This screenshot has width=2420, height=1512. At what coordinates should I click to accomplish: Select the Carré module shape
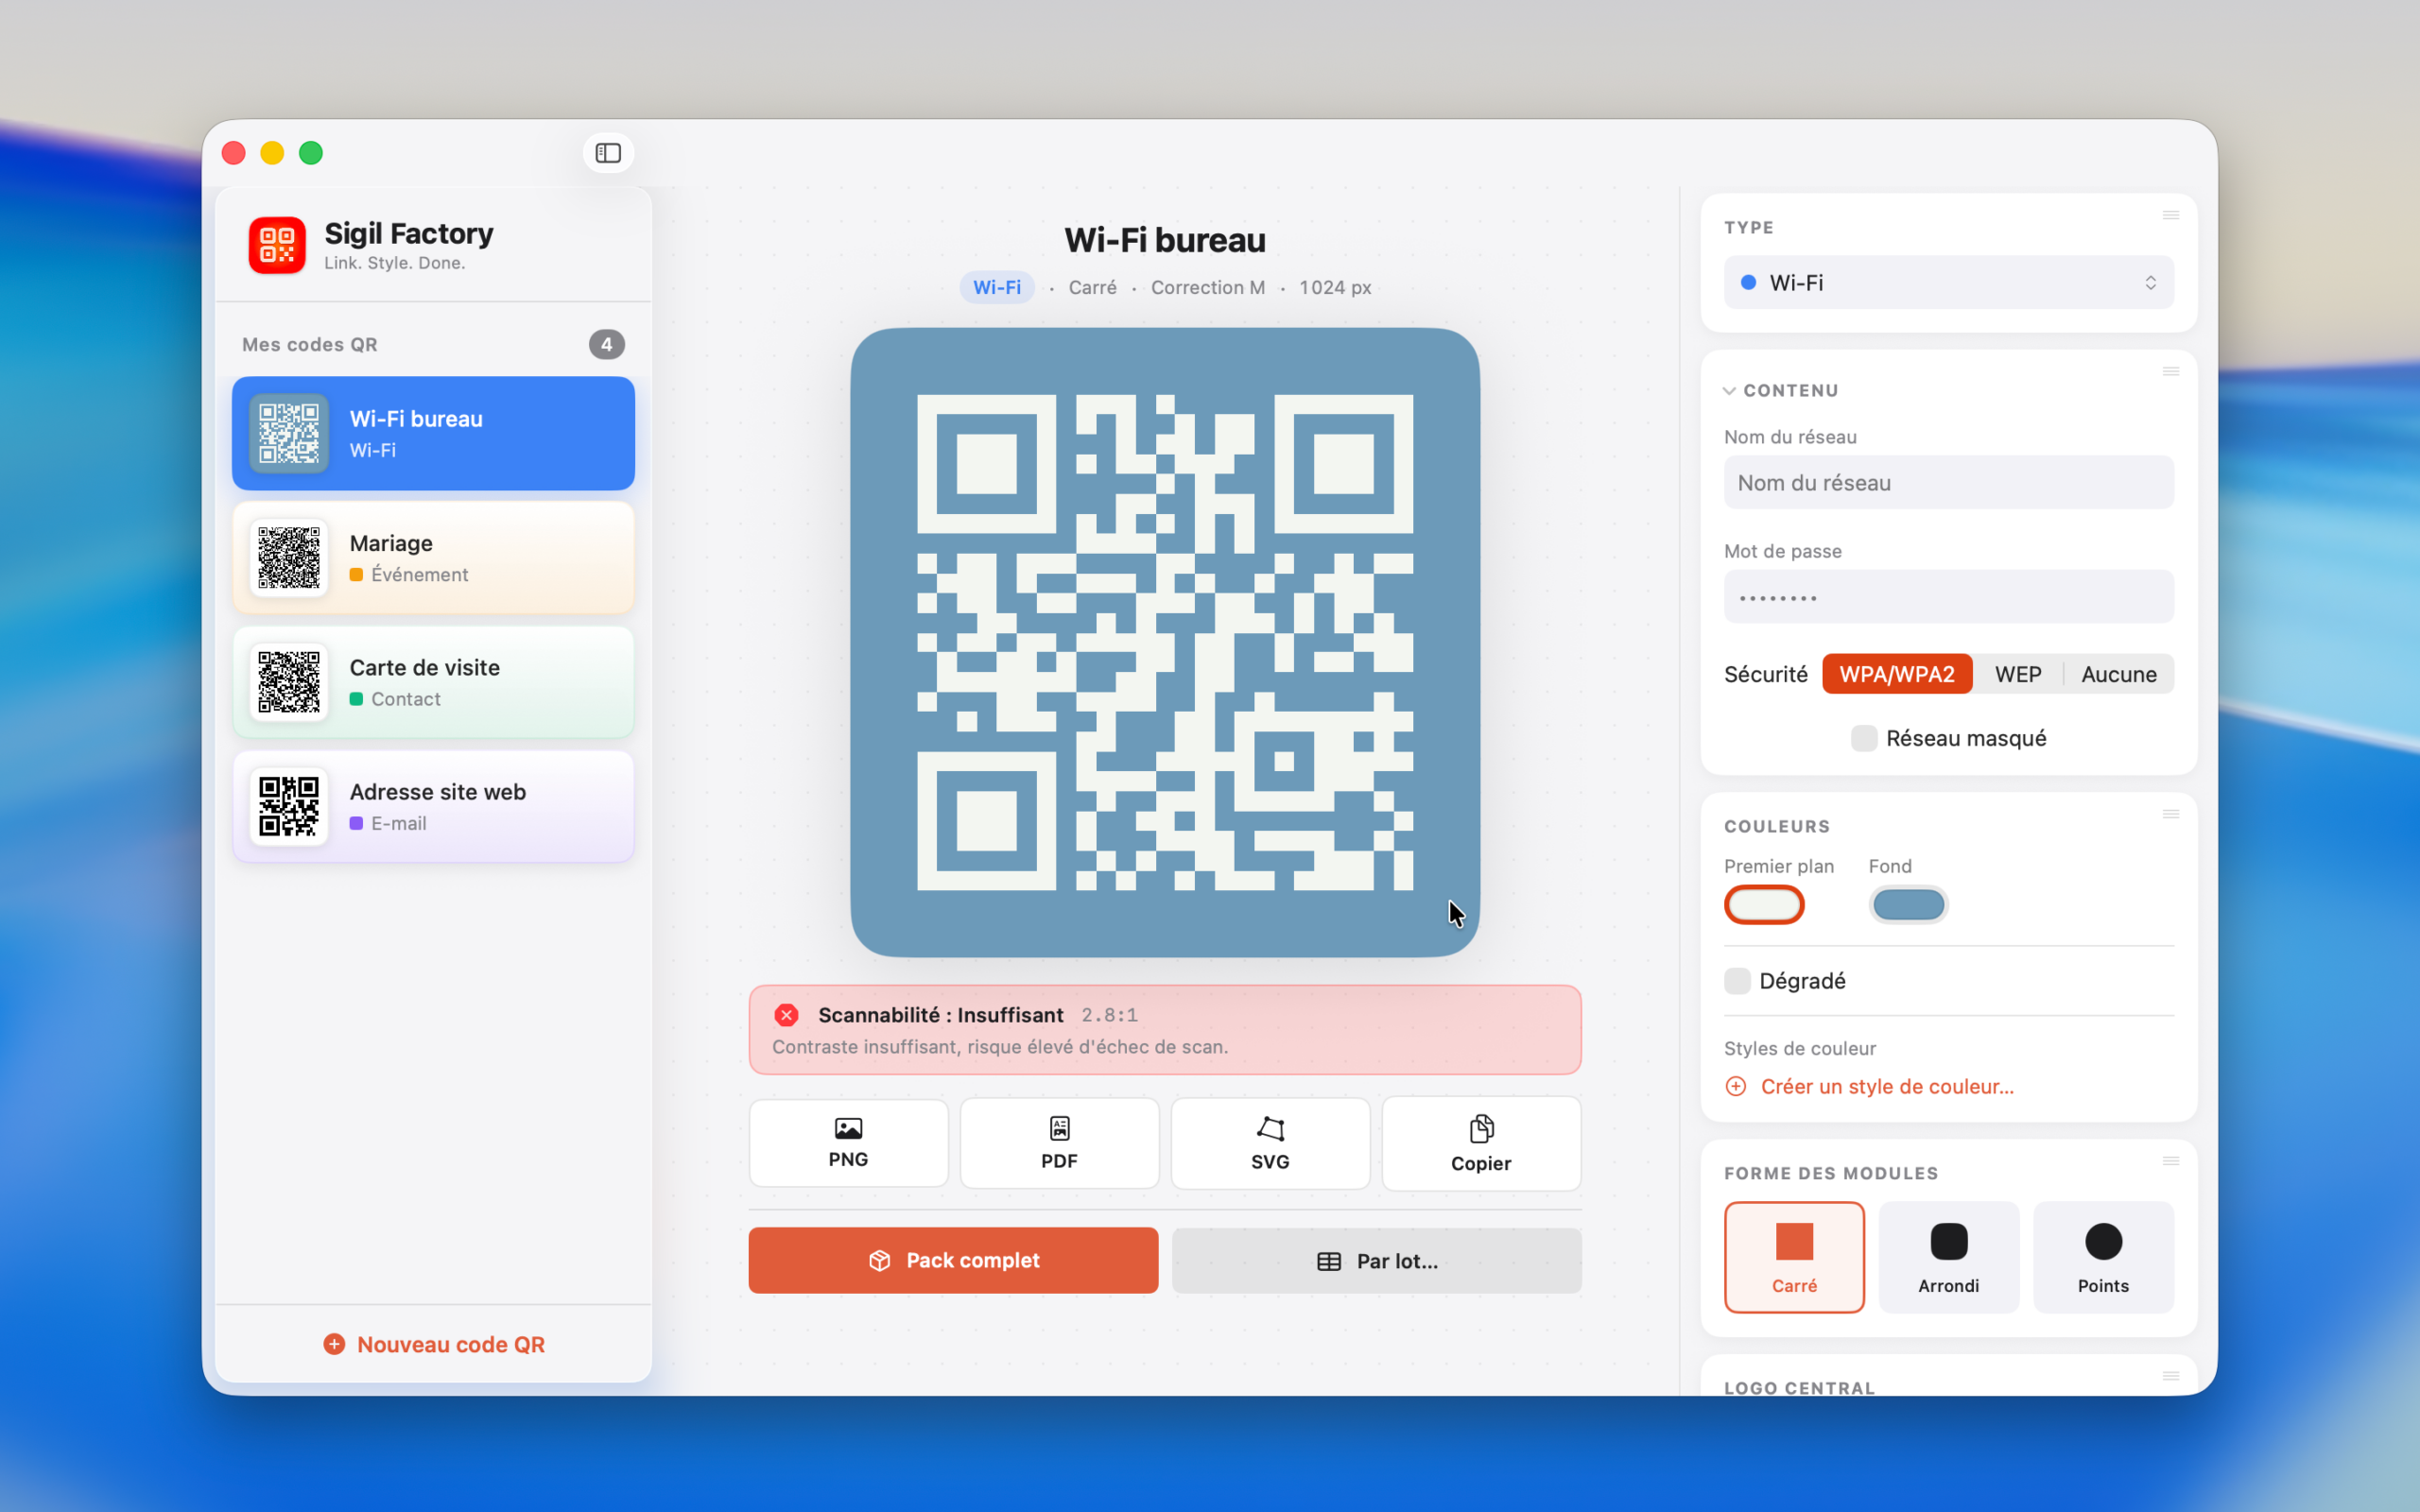tap(1794, 1257)
